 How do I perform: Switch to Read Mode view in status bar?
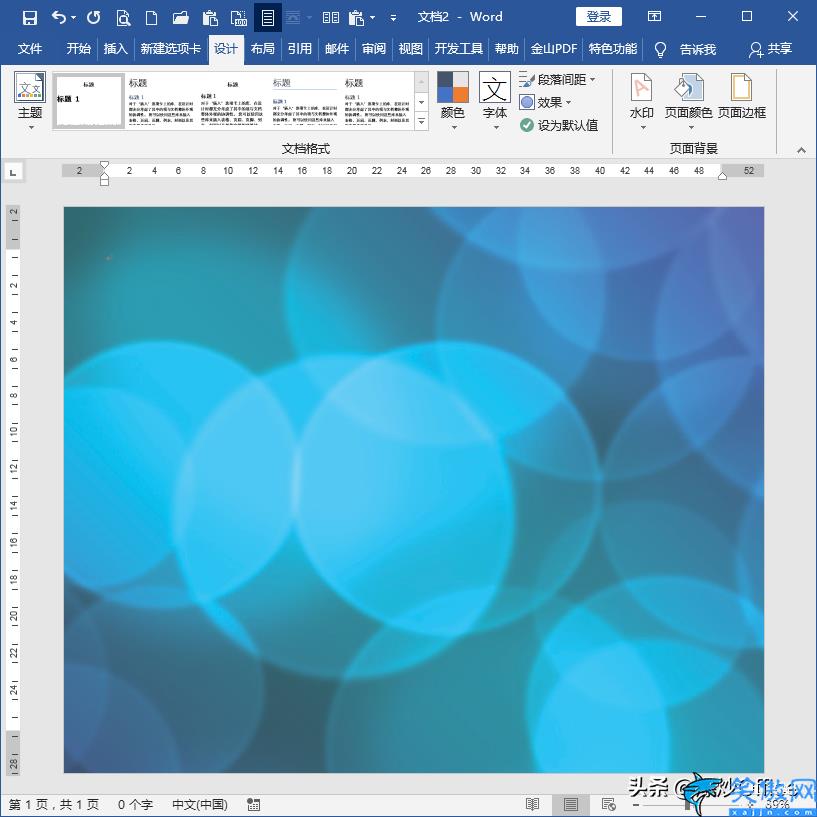pos(532,804)
